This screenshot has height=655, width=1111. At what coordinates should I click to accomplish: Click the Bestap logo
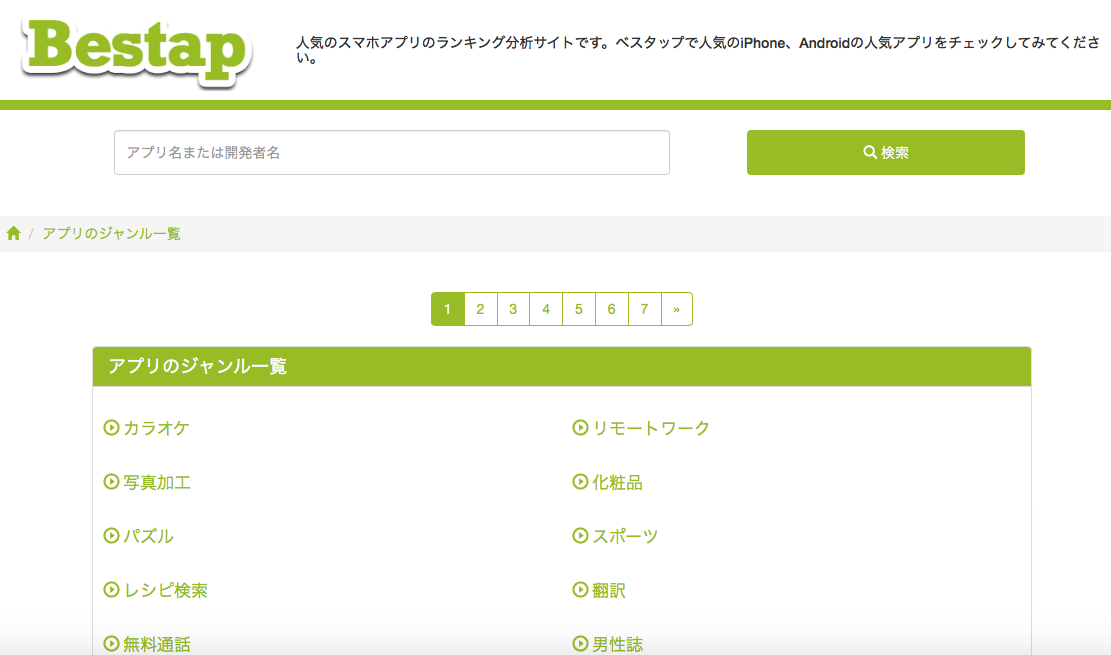136,50
